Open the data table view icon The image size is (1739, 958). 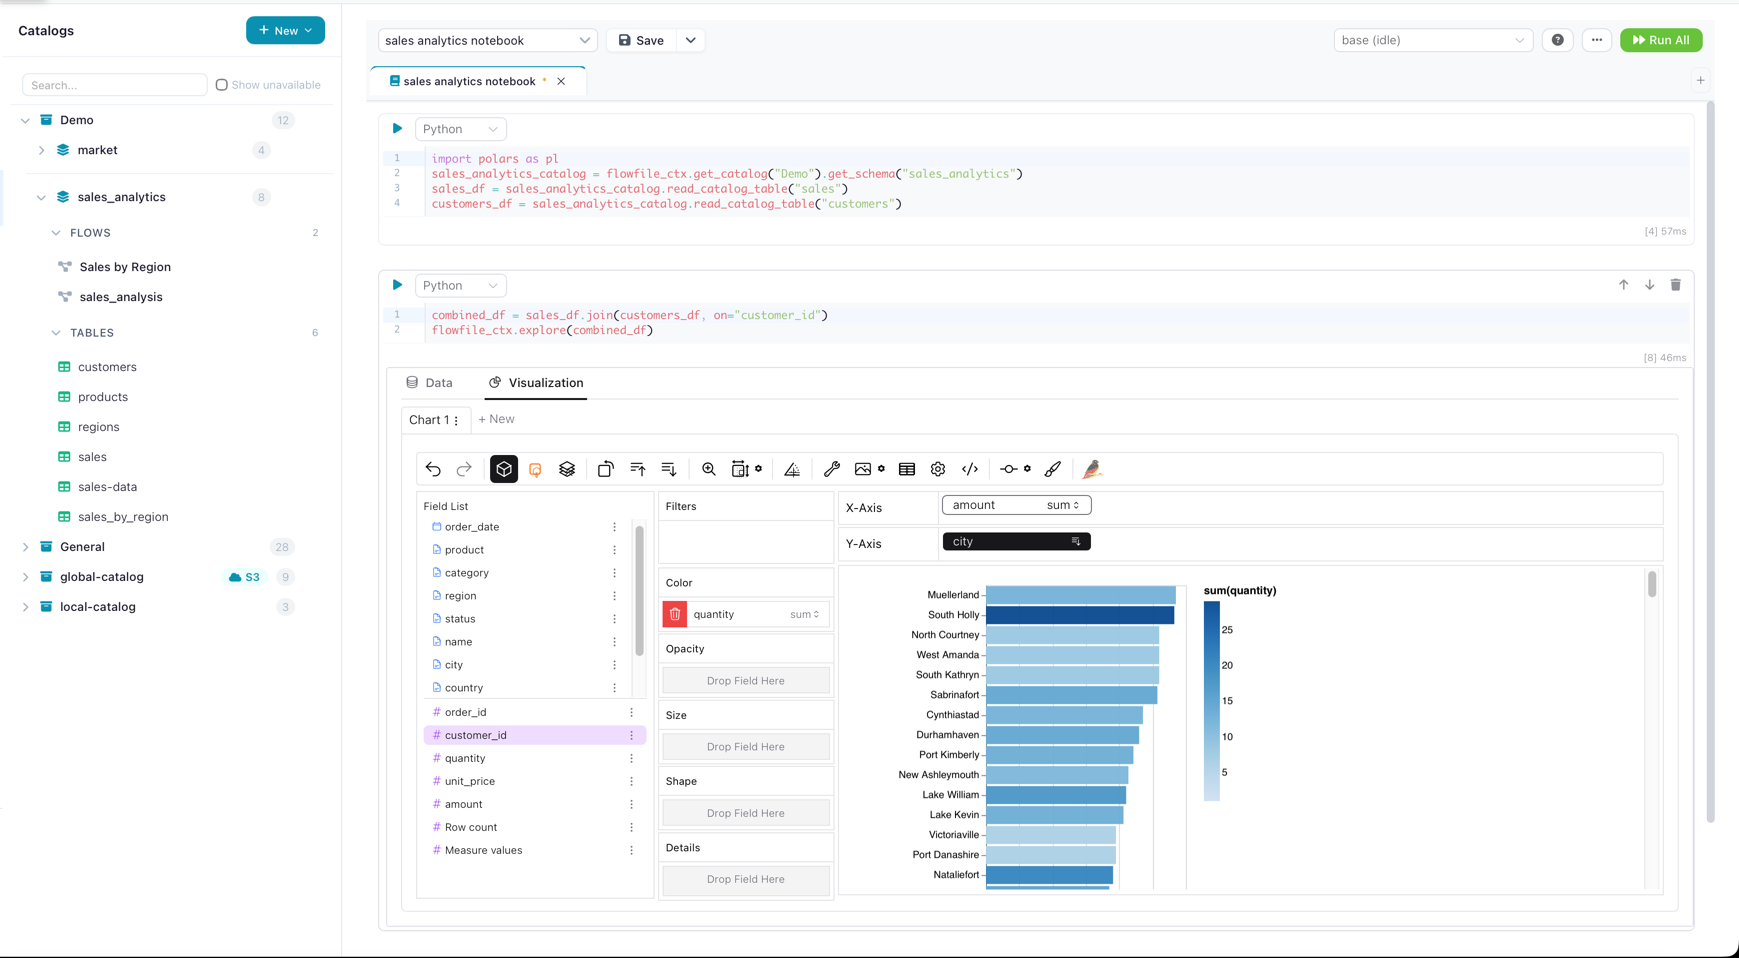pyautogui.click(x=907, y=469)
